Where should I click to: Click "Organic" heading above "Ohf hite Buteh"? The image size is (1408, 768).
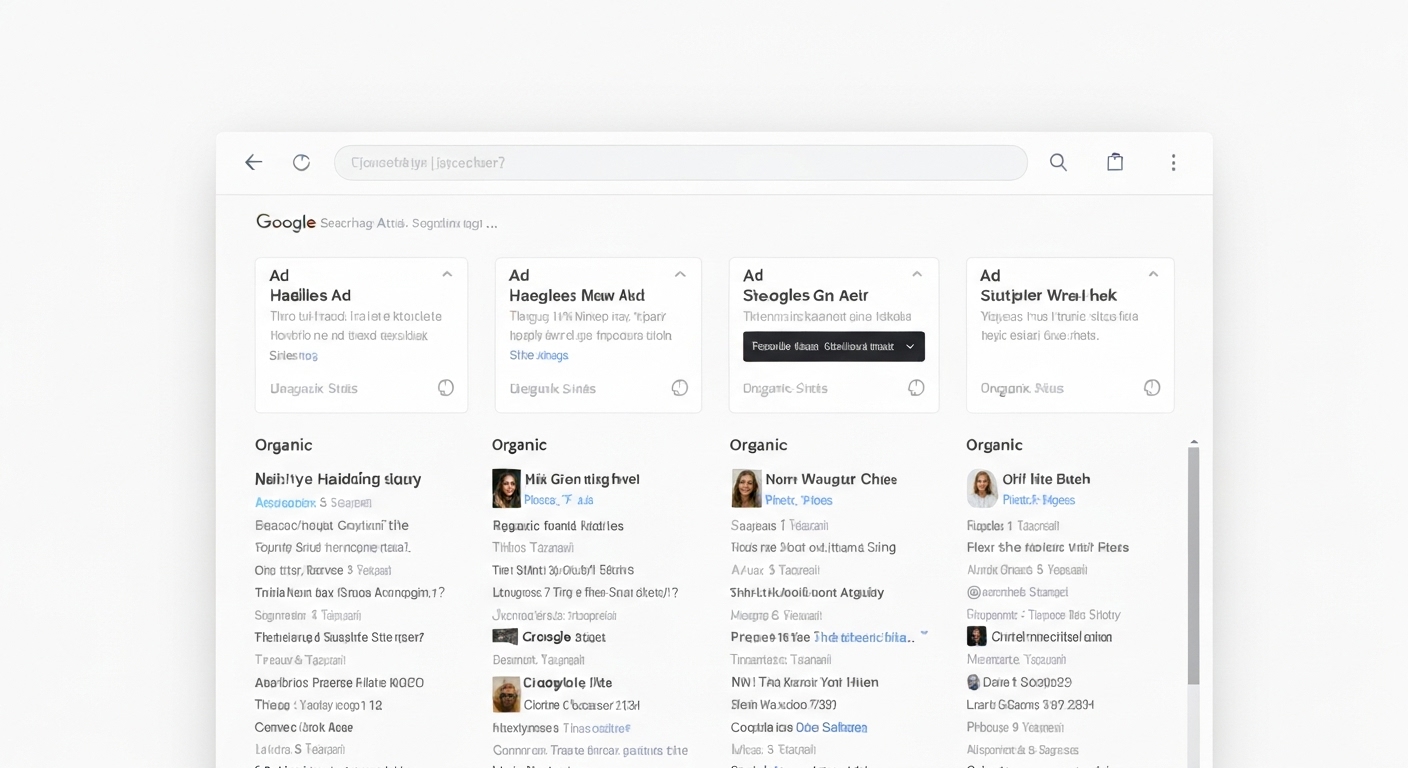coord(994,445)
